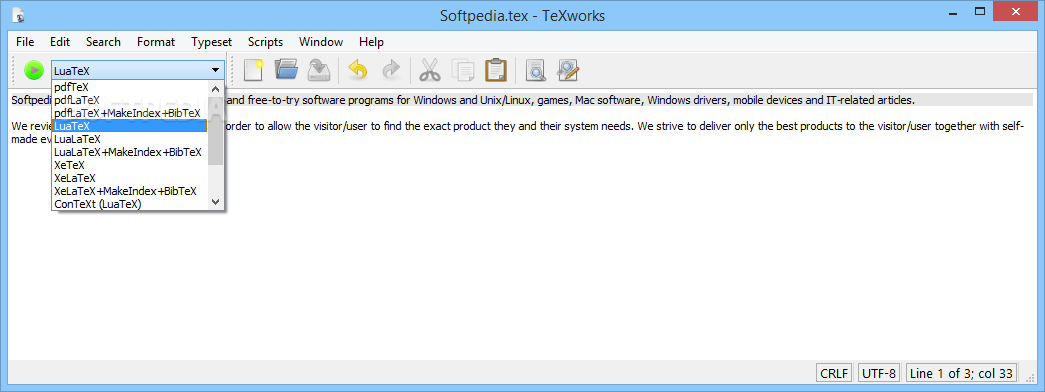Open the typesetting engine combo box arrow
Image resolution: width=1045 pixels, height=392 pixels.
tap(215, 70)
